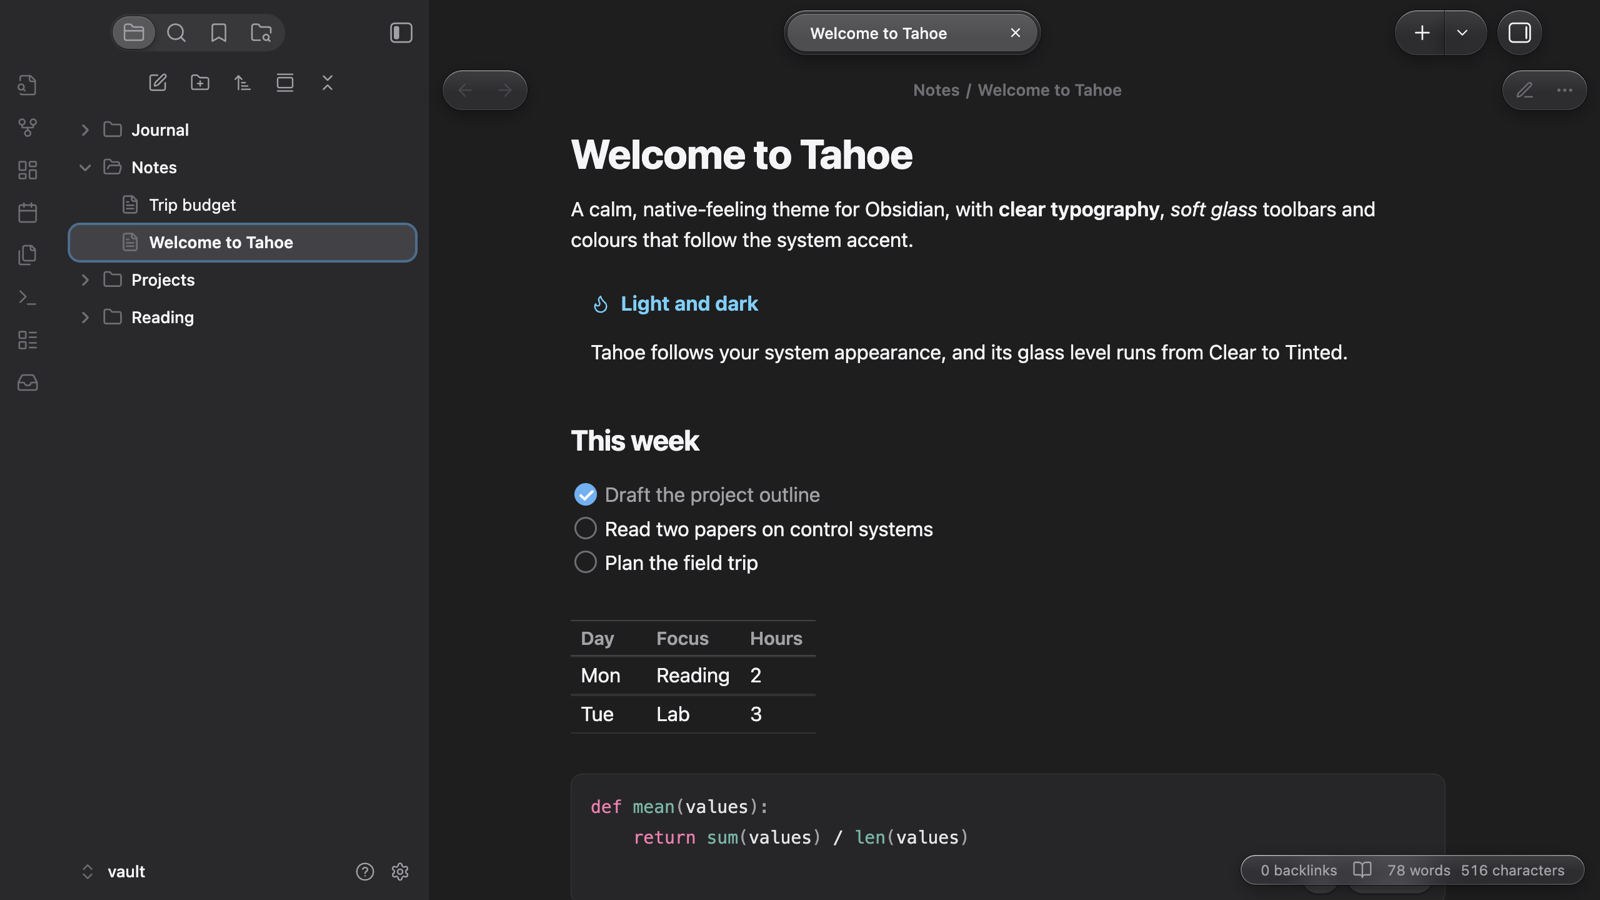This screenshot has height=900, width=1600.
Task: Expand the Journal folder
Action: pos(85,130)
